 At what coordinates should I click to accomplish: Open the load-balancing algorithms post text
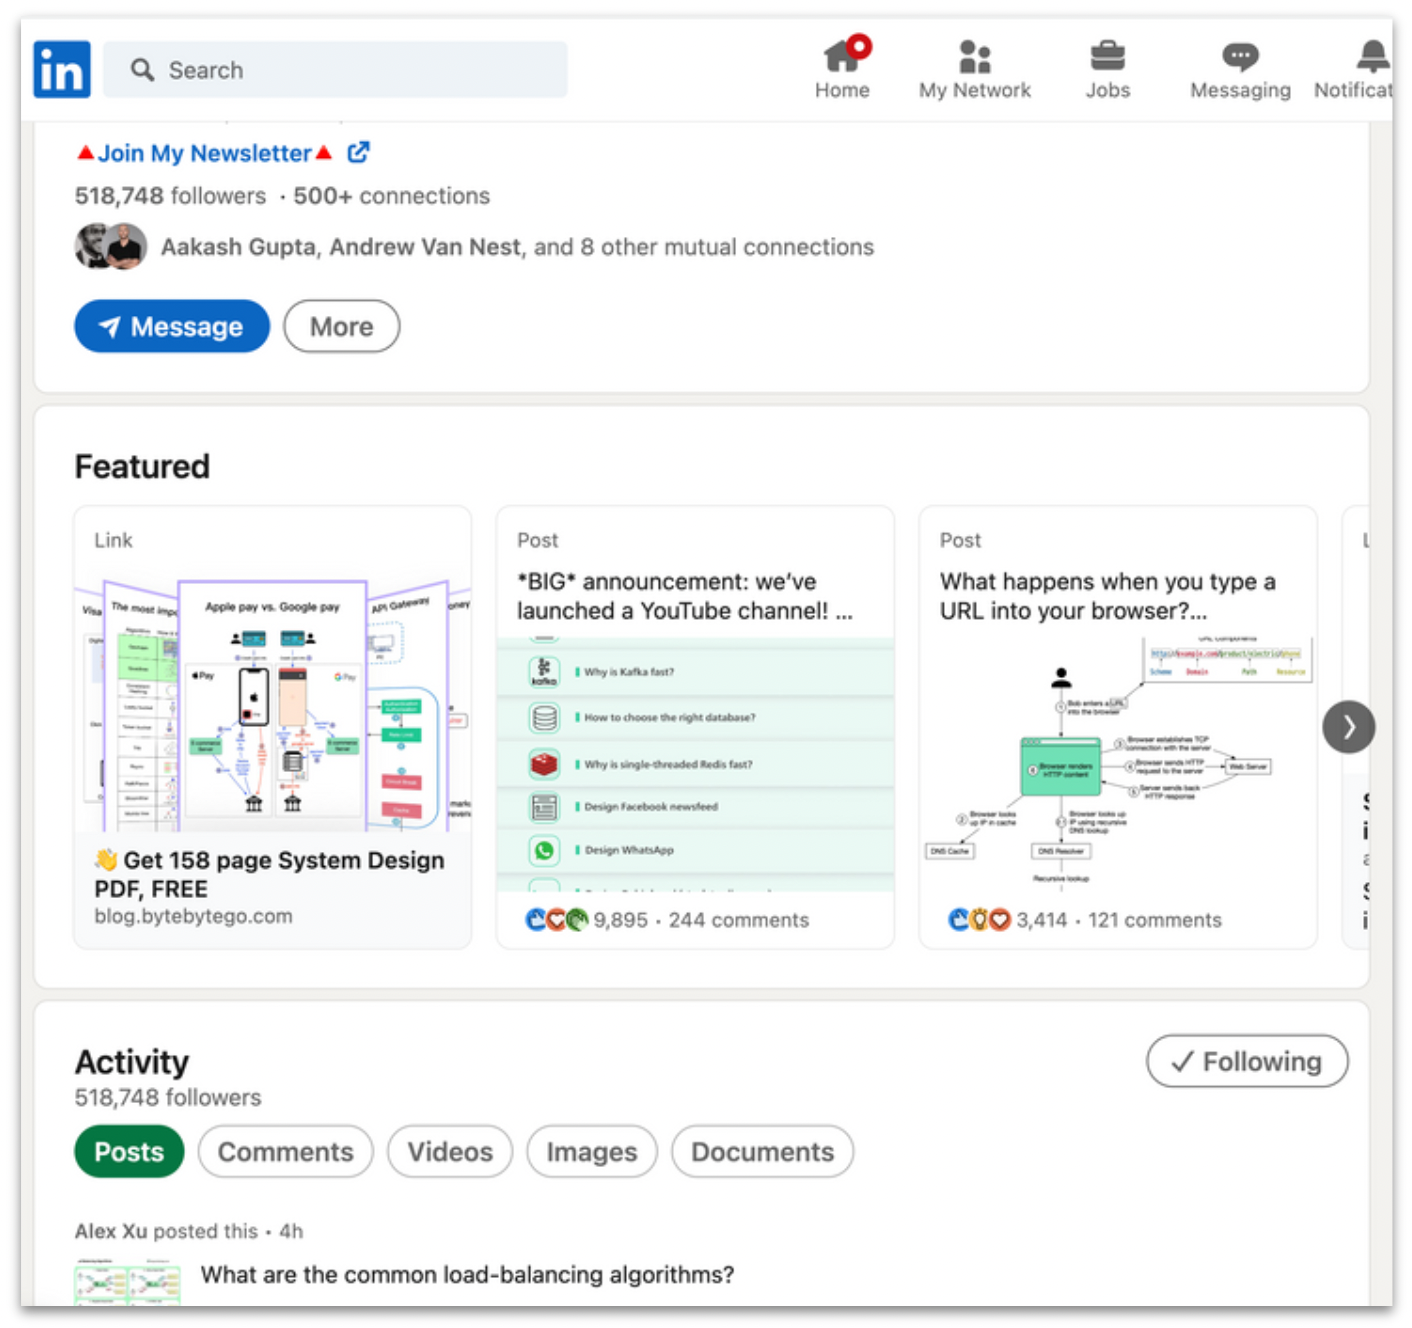pos(467,1275)
